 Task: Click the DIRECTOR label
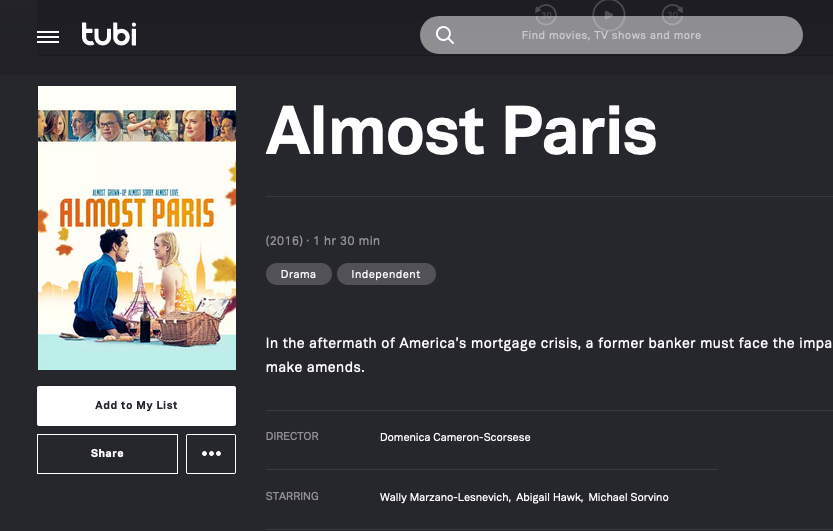point(292,436)
